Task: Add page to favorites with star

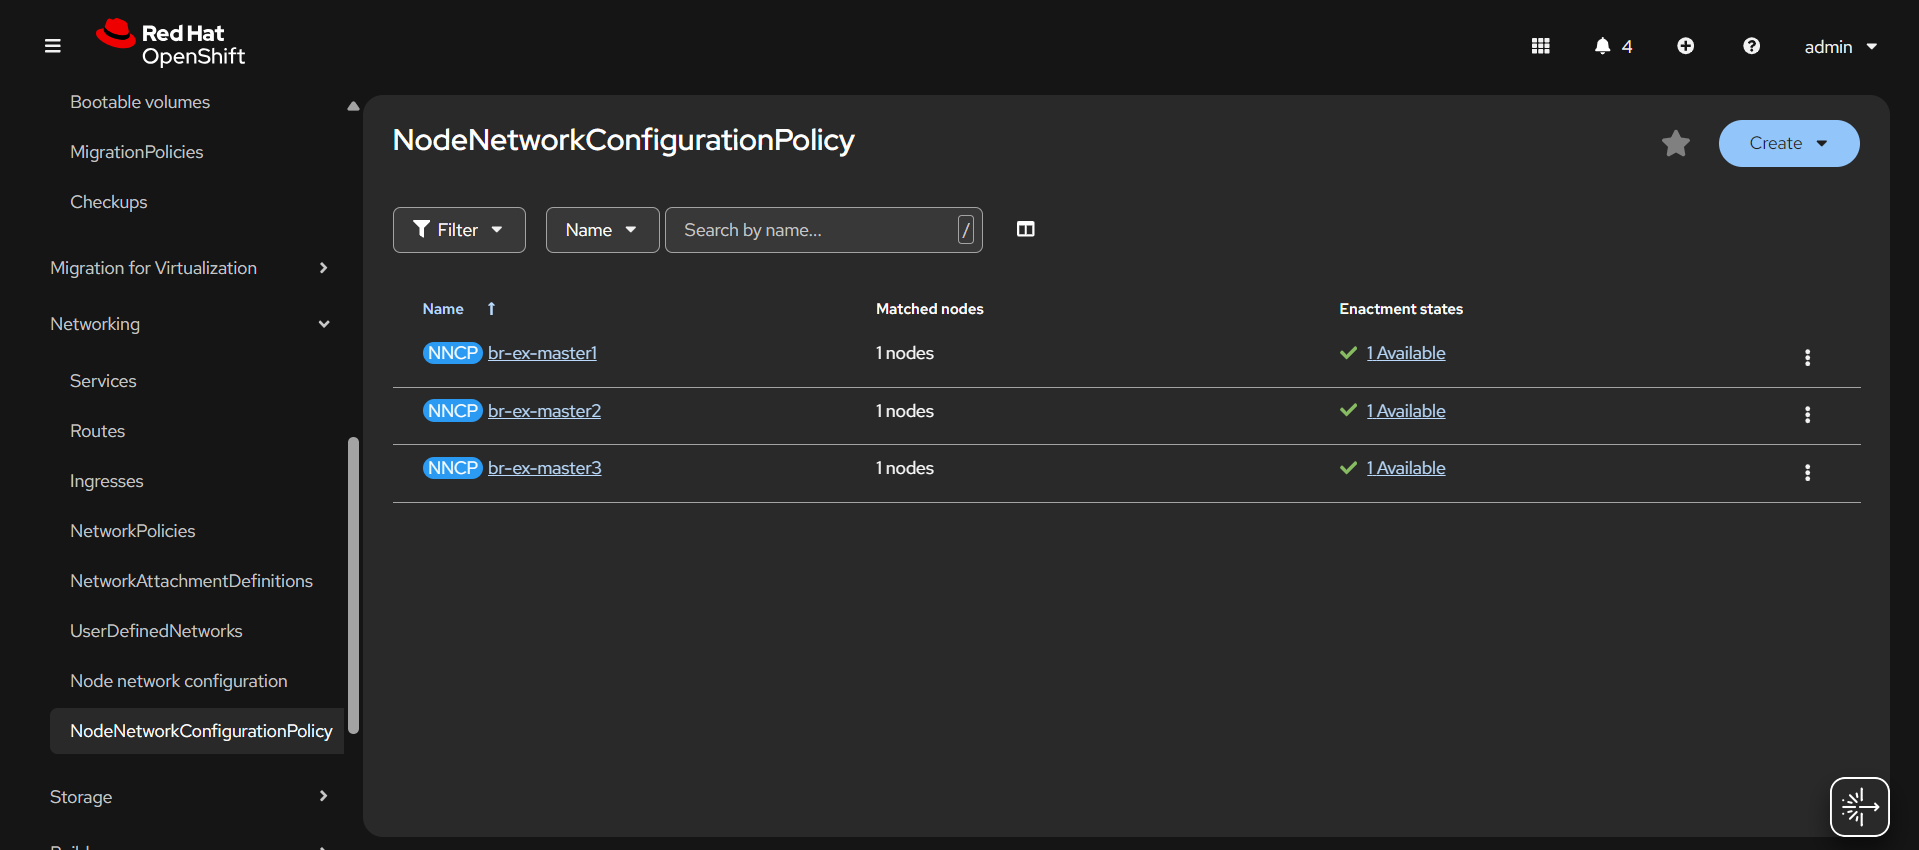Action: (1675, 144)
